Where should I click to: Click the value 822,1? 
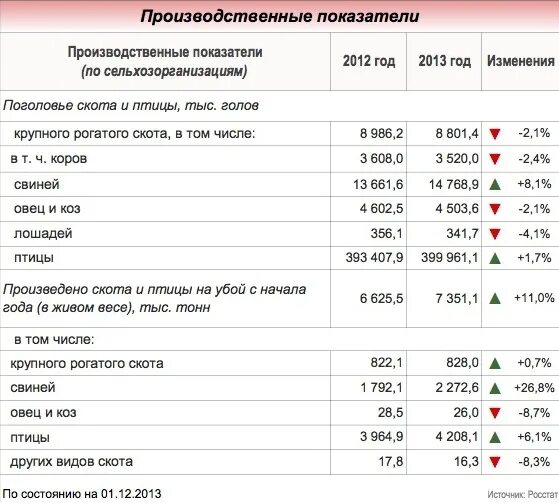click(x=387, y=363)
